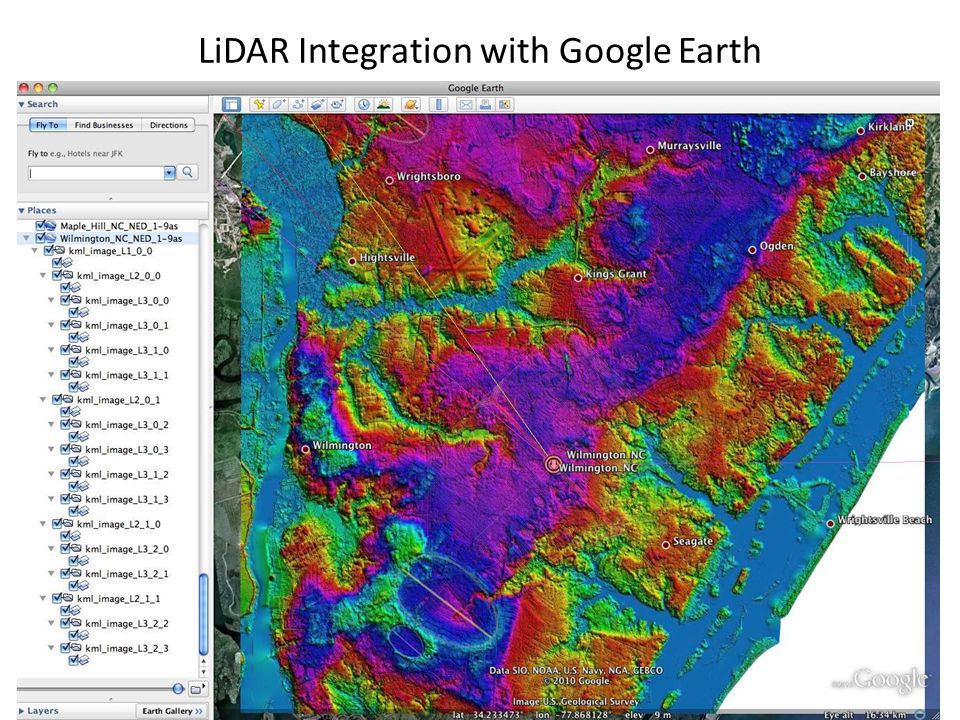Switch to the Fly To tab

click(47, 125)
